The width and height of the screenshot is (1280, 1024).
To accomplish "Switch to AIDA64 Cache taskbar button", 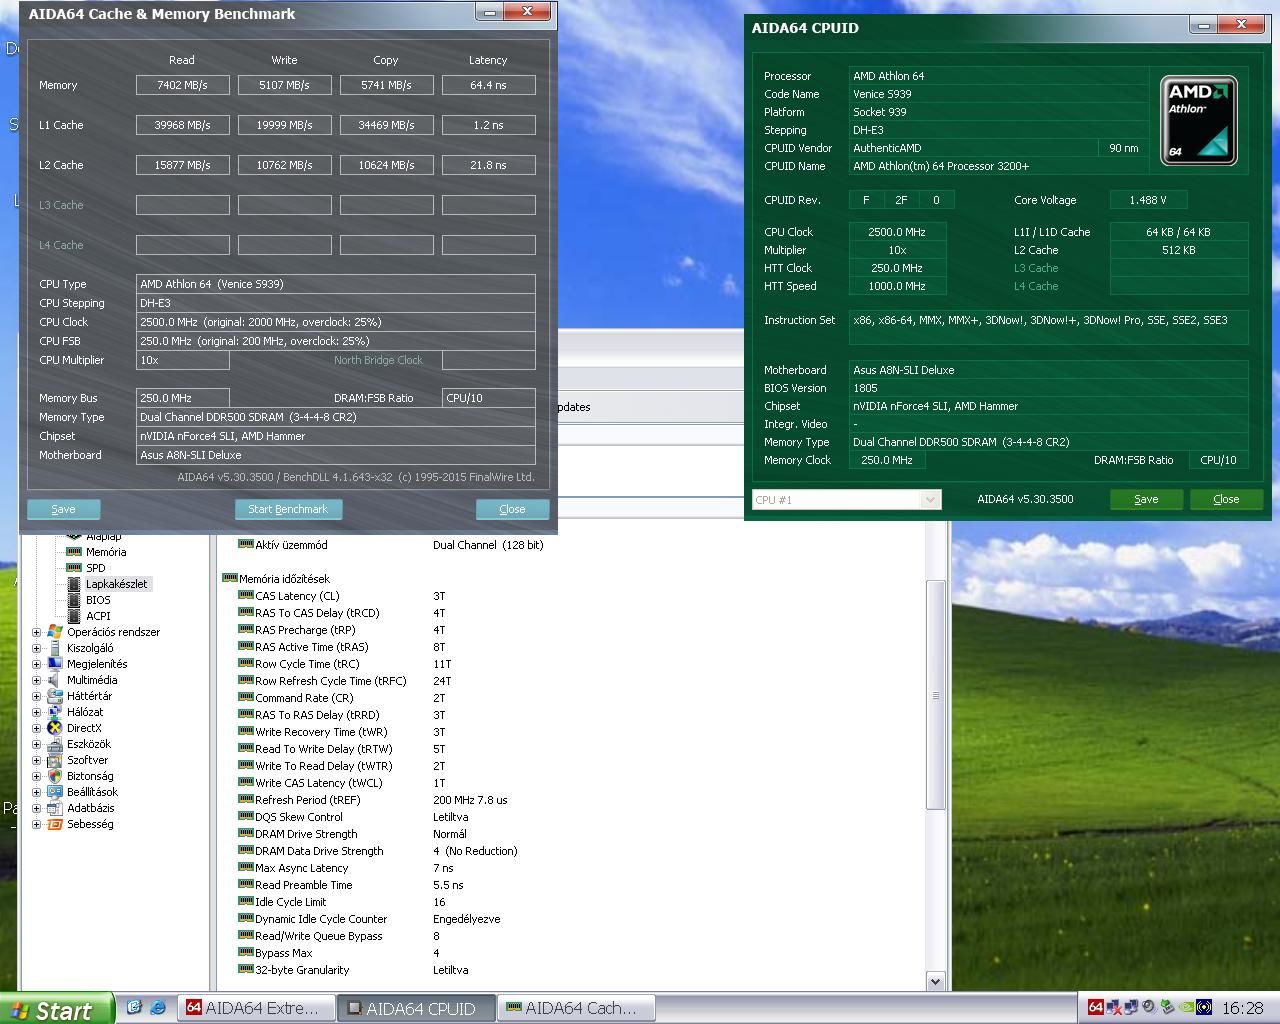I will pyautogui.click(x=576, y=1008).
